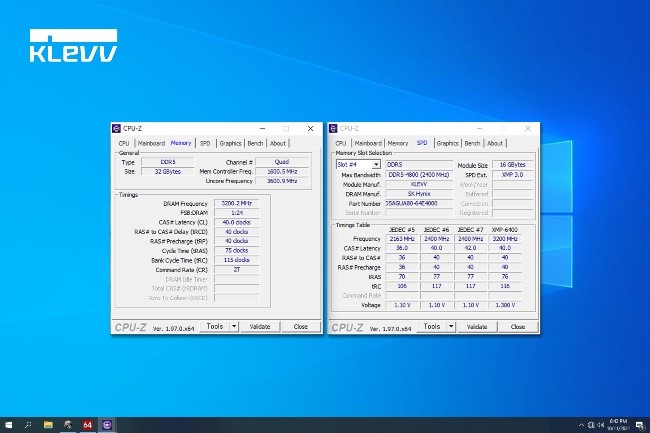This screenshot has width=650, height=433.
Task: Minimize the right CPU-Z SPD window
Action: coord(480,128)
